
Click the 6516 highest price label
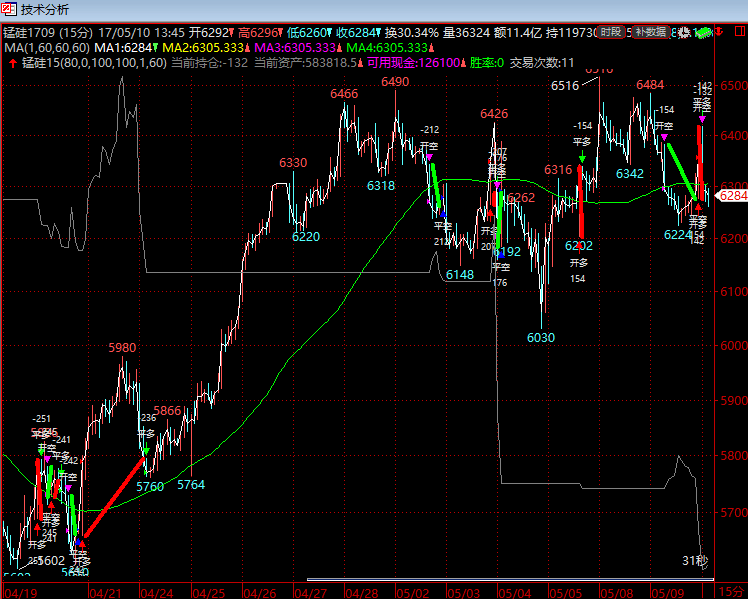click(565, 86)
